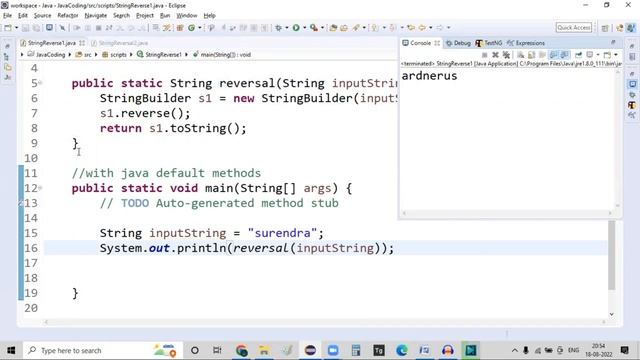
Task: Click the Last Edit Location arrow icon
Action: 411,28
